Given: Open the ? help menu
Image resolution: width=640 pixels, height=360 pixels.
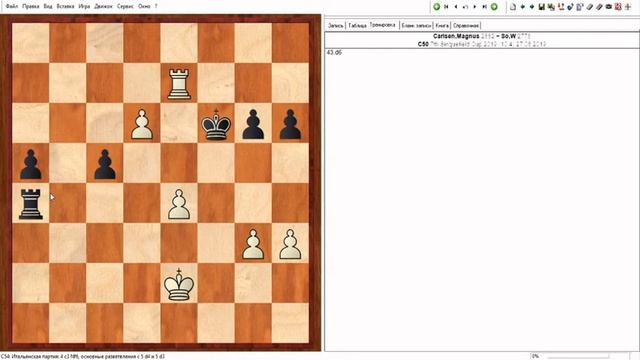Looking at the screenshot, I should coord(156,7).
